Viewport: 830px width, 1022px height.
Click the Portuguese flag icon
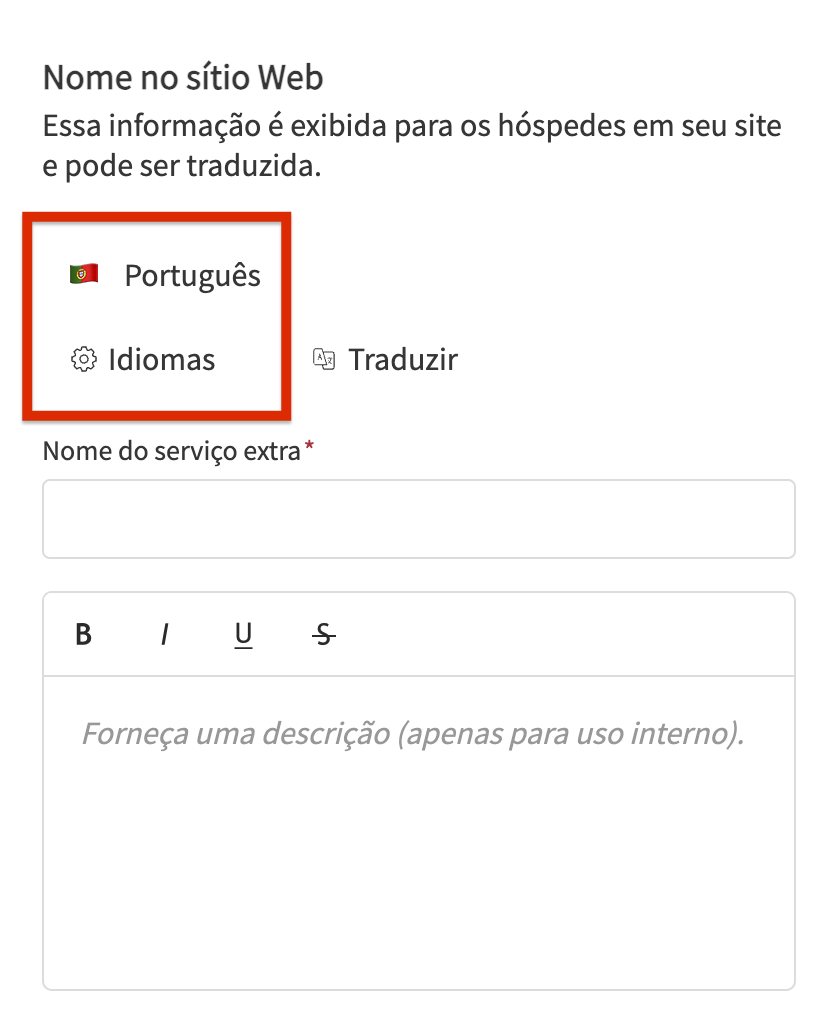point(83,275)
